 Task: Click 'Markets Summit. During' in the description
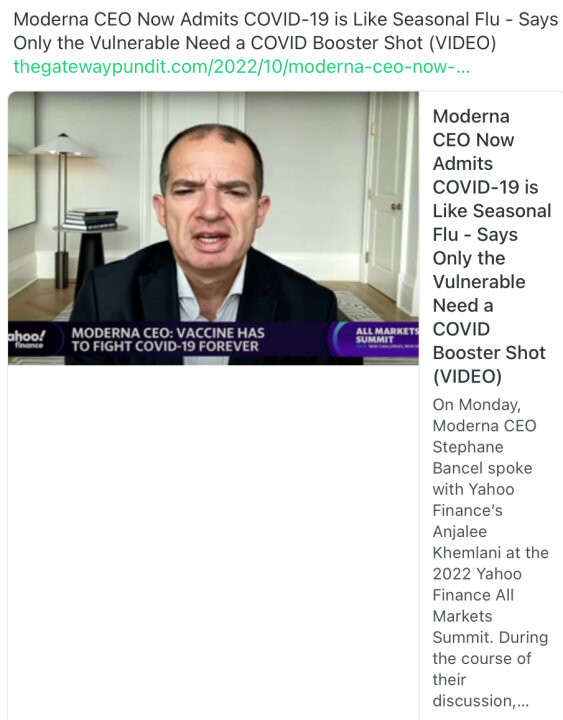click(x=490, y=627)
